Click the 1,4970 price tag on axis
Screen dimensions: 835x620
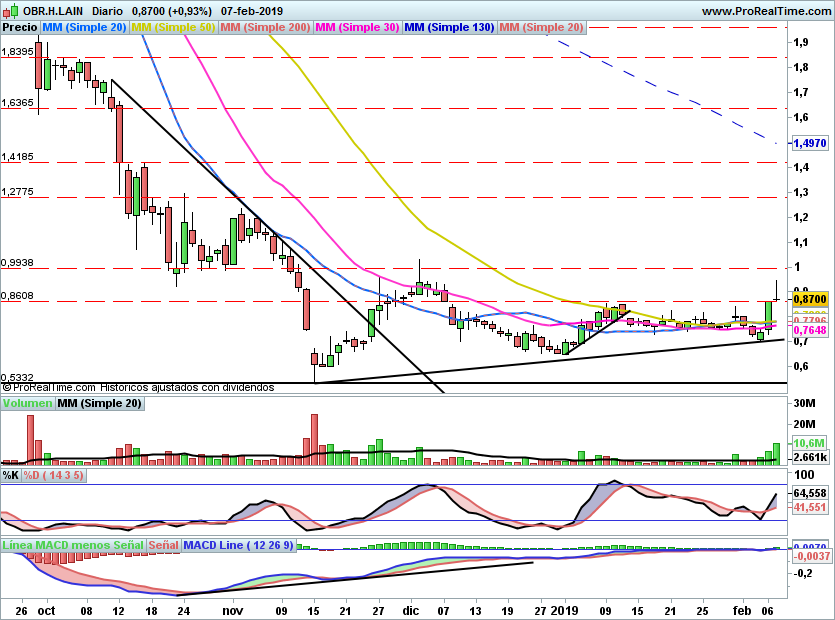pyautogui.click(x=810, y=144)
